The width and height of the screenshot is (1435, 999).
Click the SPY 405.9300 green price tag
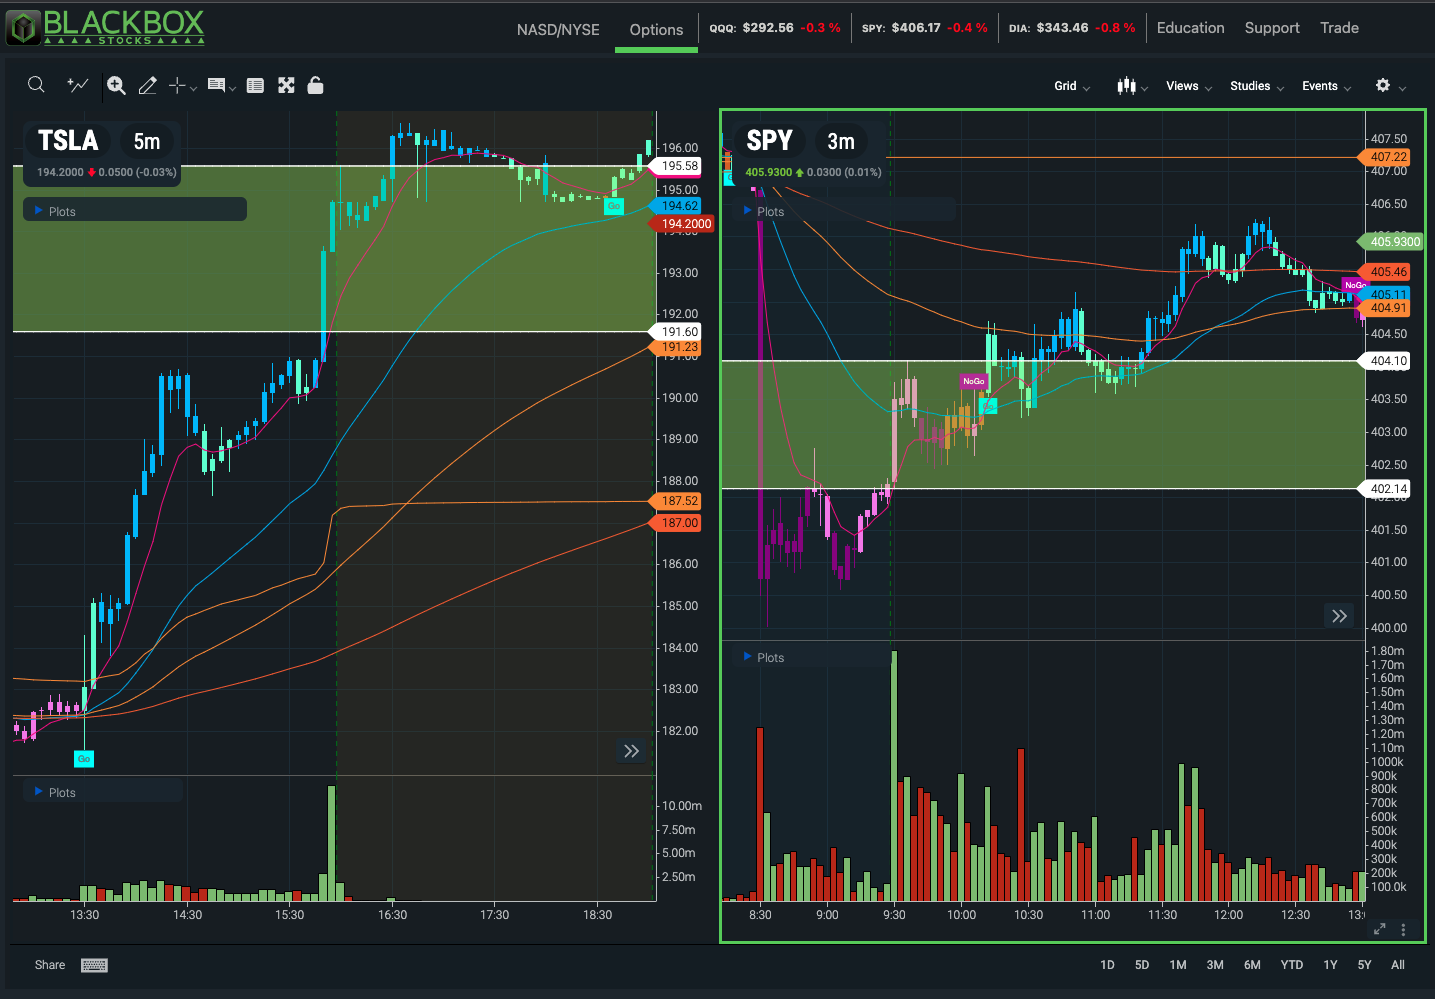(1392, 242)
